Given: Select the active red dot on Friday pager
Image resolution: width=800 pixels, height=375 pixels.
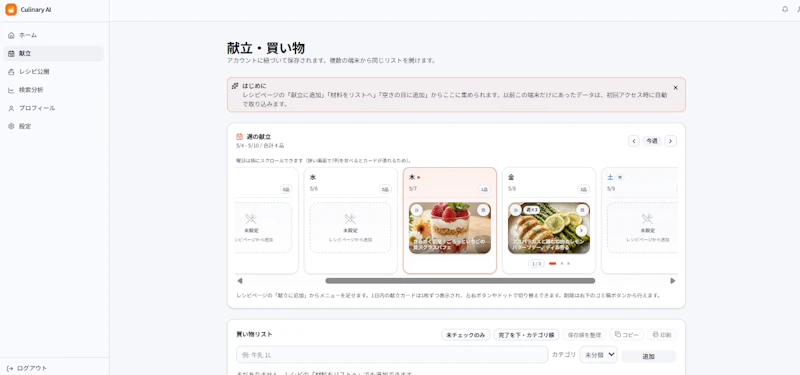Looking at the screenshot, I should pyautogui.click(x=553, y=264).
